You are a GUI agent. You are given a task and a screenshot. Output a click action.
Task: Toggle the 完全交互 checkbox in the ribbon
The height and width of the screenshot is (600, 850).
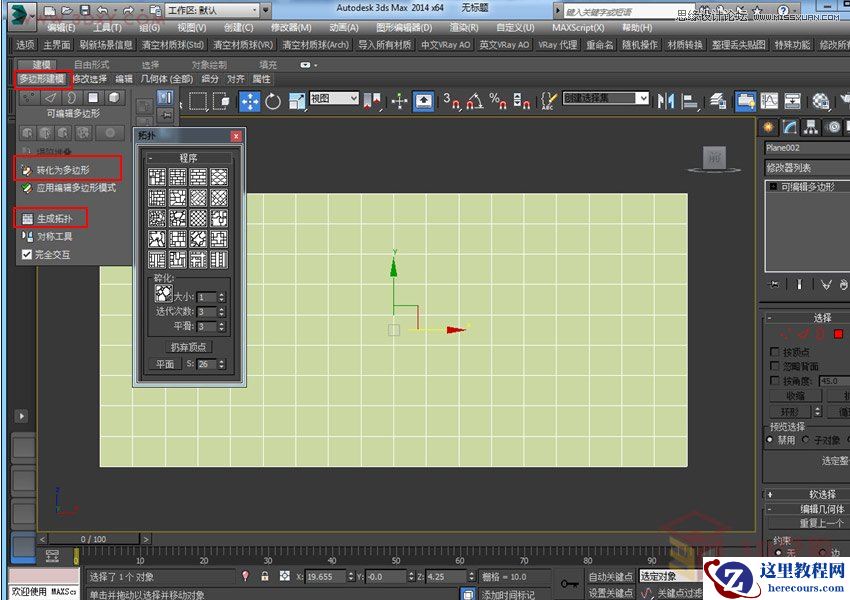(26, 254)
